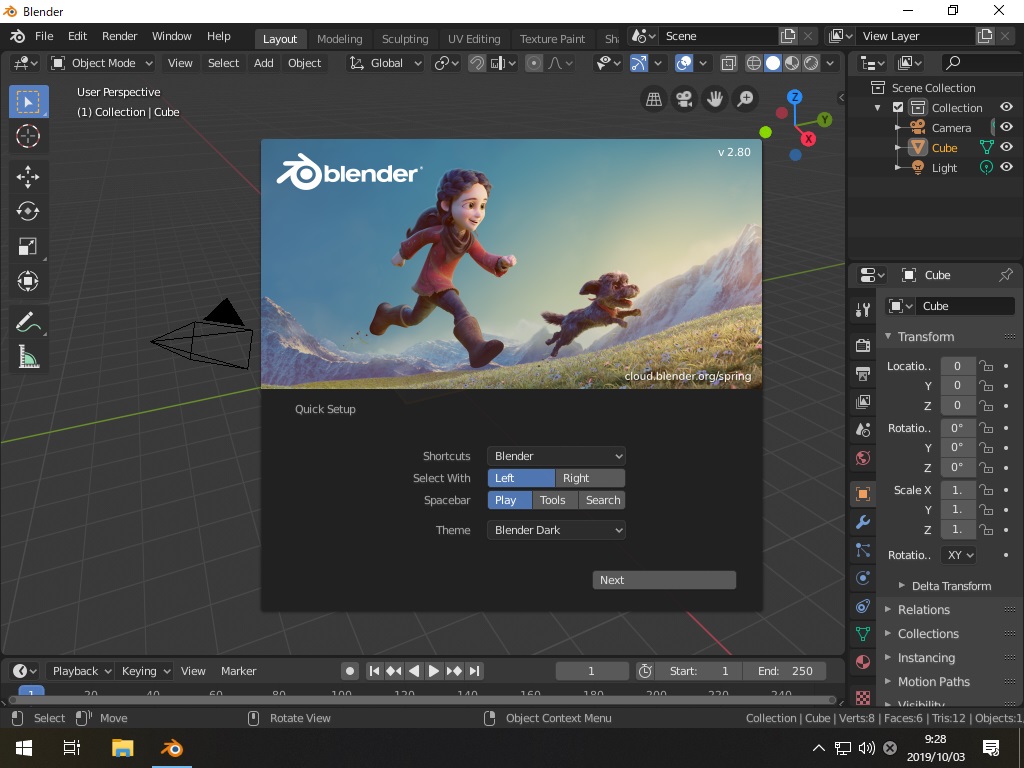
Task: Play animation forward
Action: click(434, 671)
